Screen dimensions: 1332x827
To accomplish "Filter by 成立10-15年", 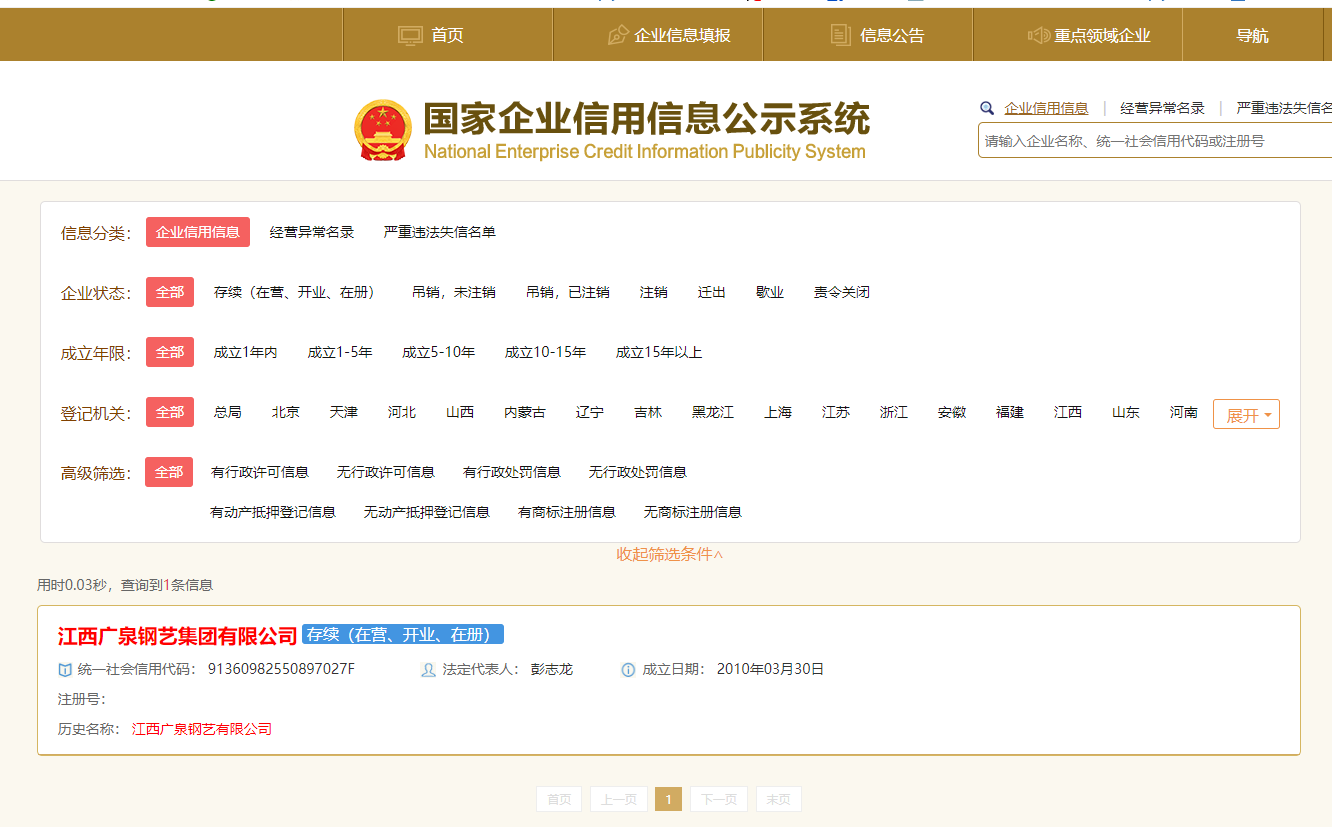I will 545,352.
